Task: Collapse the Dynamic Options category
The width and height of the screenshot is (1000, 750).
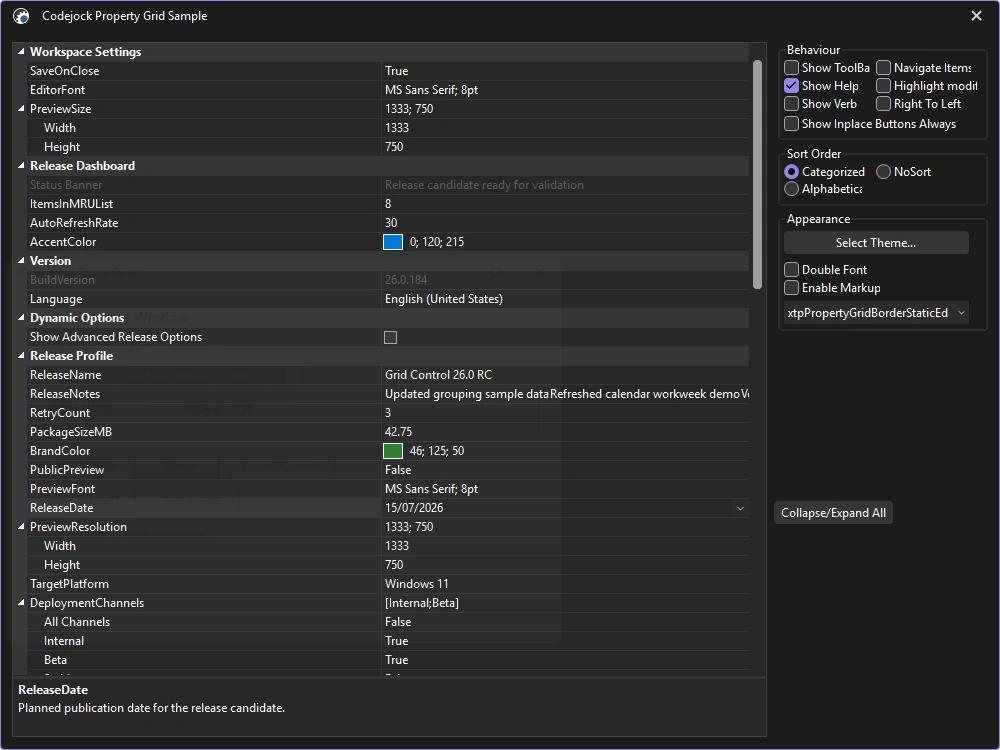Action: click(21, 318)
